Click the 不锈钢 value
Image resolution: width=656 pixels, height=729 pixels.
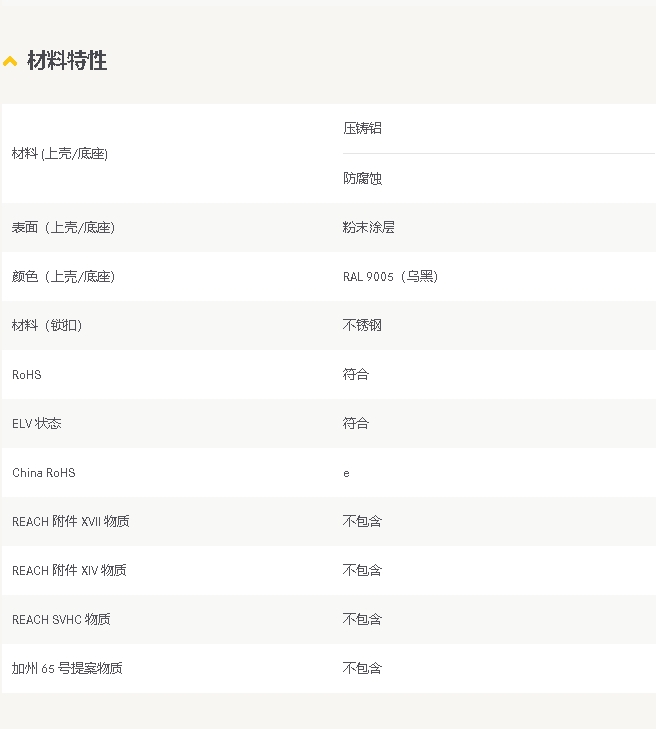(362, 326)
